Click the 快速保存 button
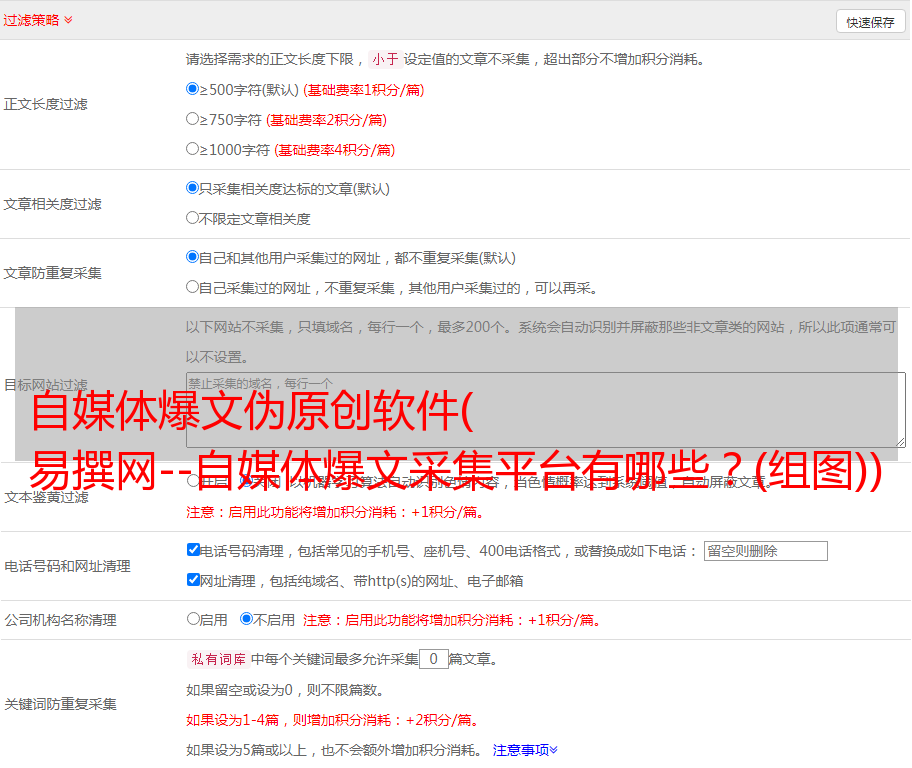Viewport: 912px width, 768px height. point(869,22)
